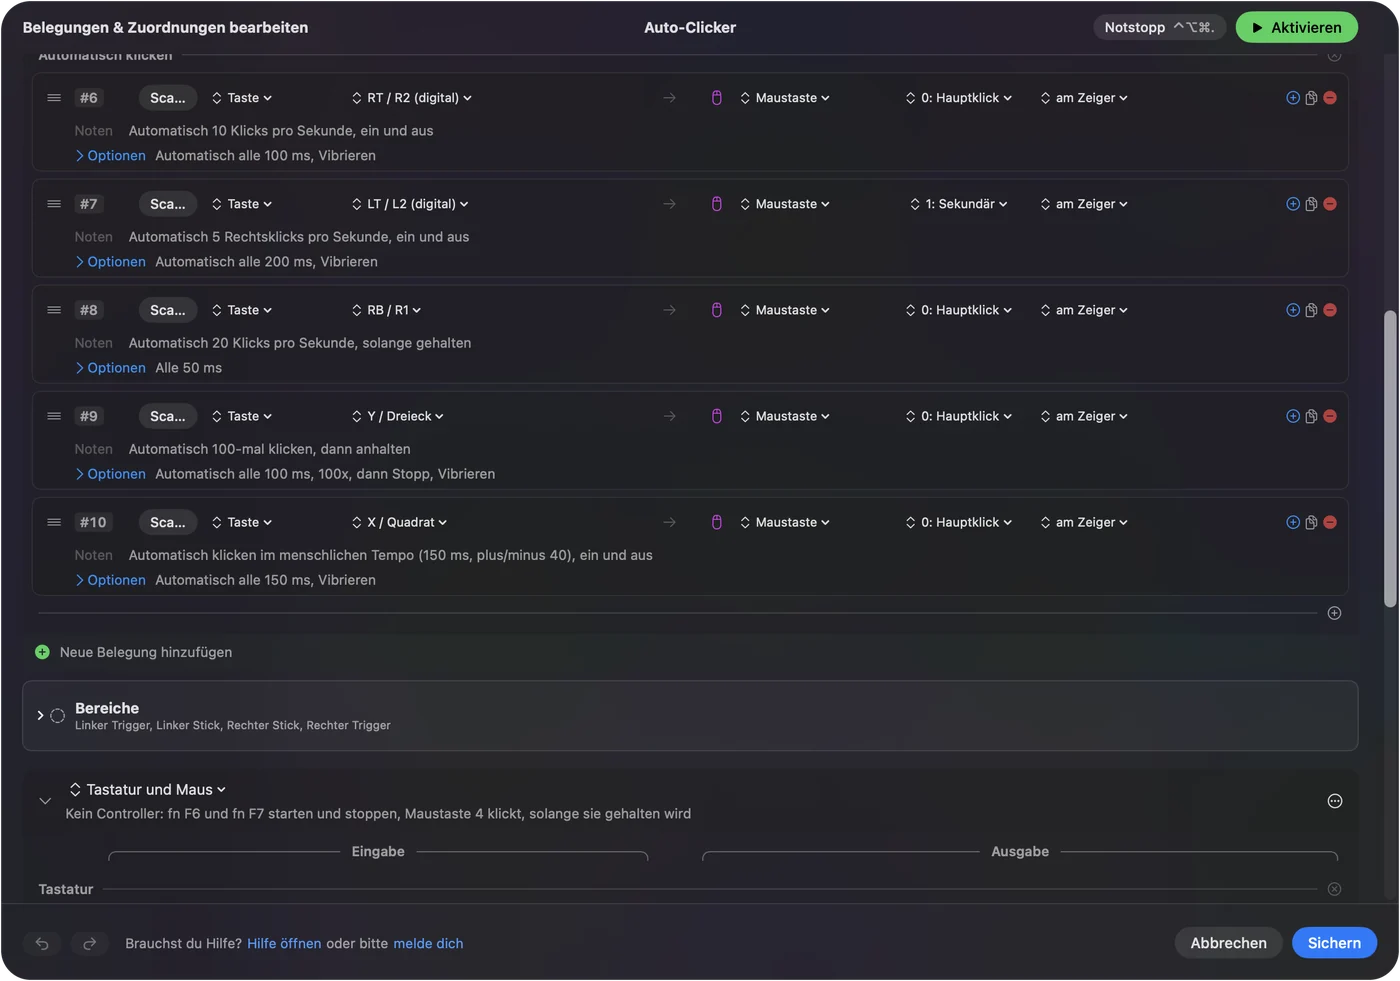Open X / Quadrat dropdown in row #10
The image size is (1400, 981).
[x=400, y=522]
